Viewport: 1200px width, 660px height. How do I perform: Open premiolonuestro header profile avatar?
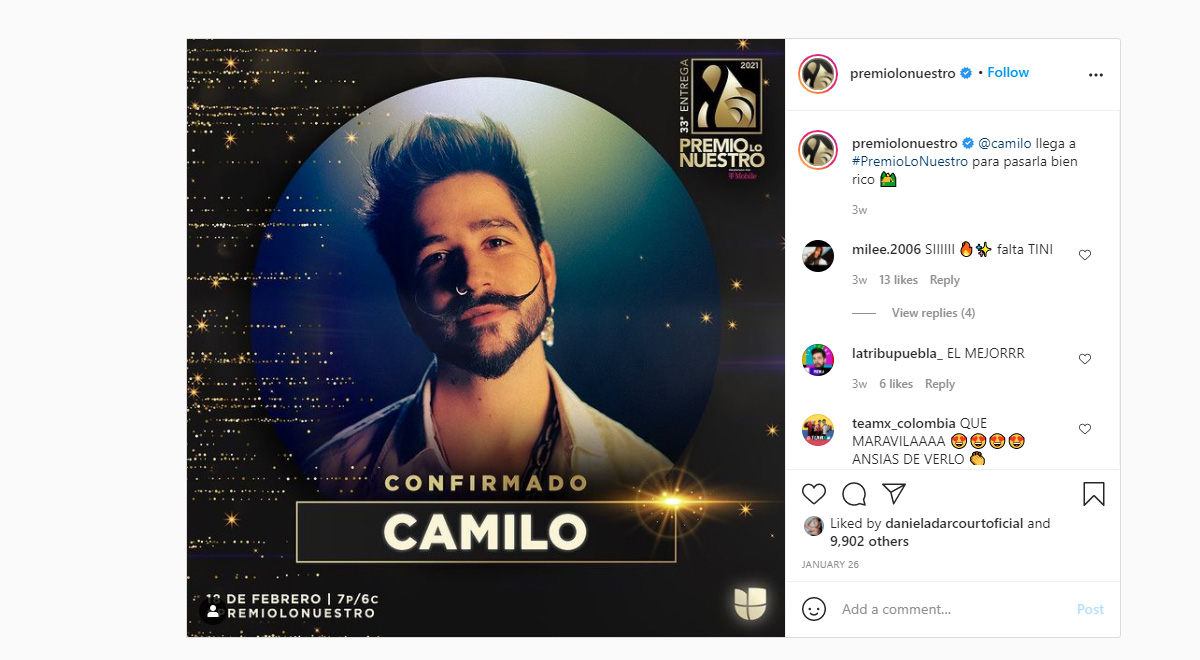[x=818, y=74]
